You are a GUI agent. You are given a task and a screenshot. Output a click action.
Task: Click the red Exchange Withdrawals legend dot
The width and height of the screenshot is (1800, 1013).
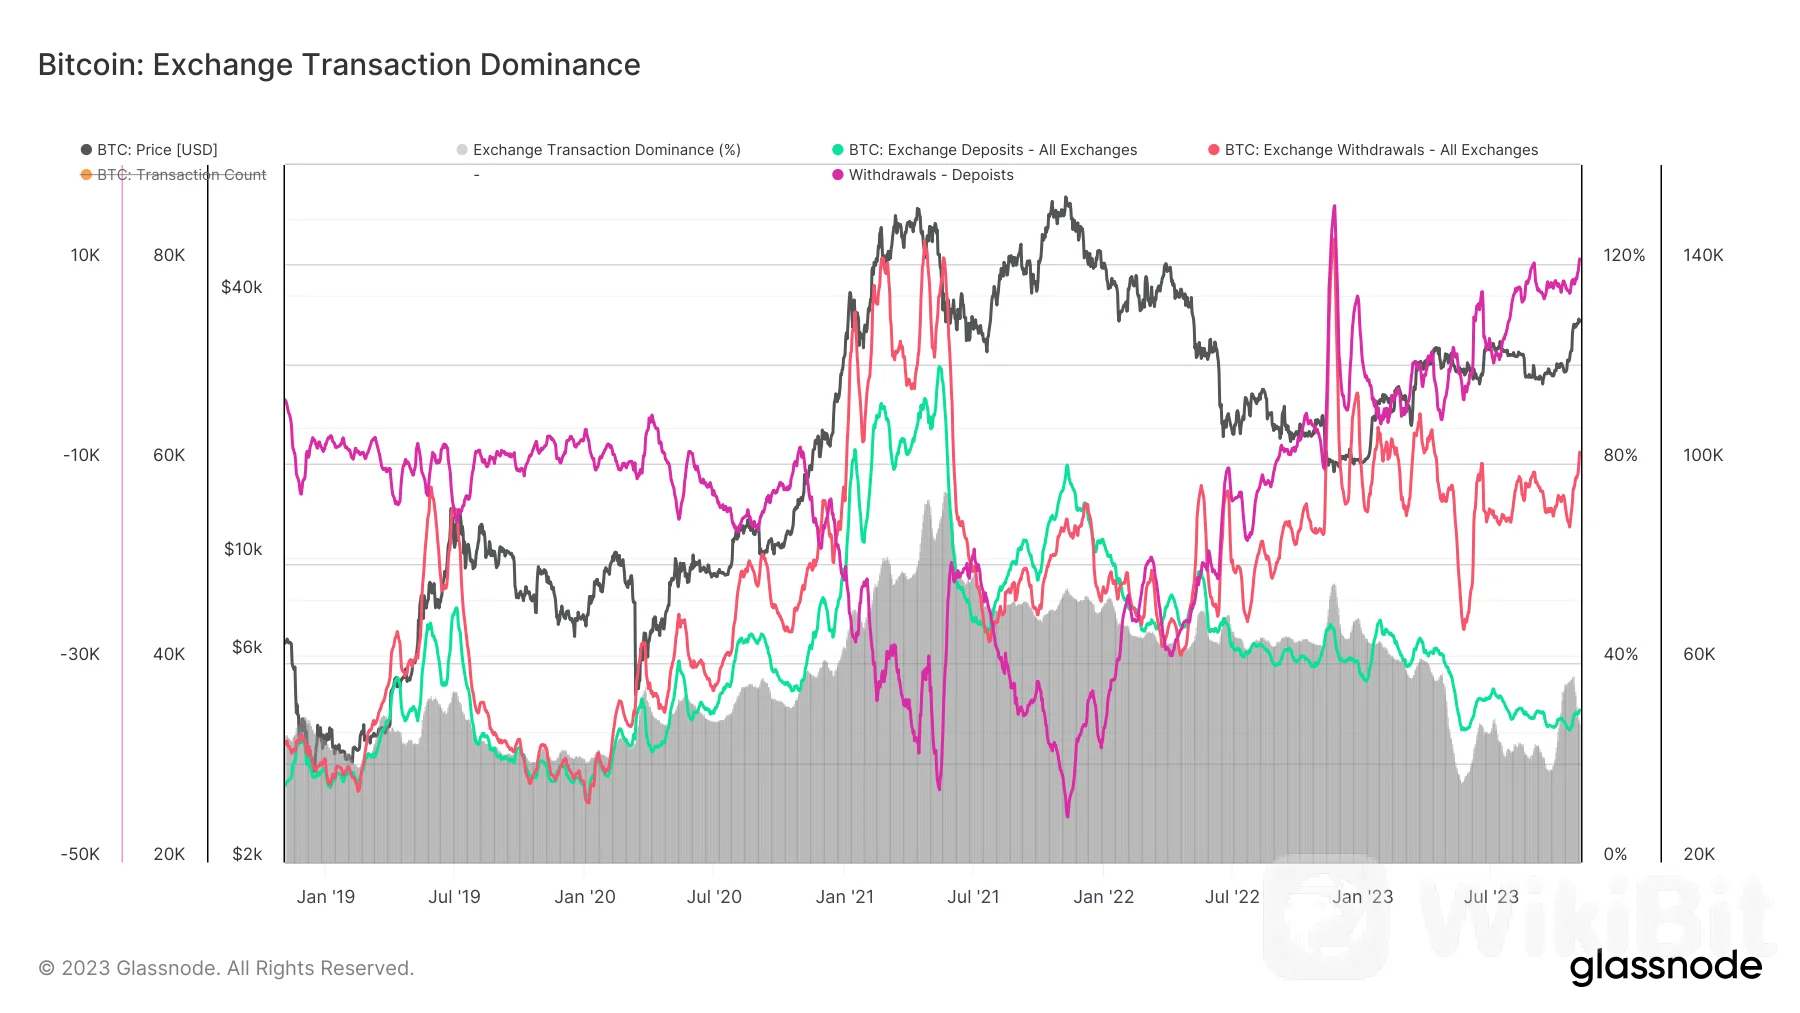pyautogui.click(x=1214, y=150)
